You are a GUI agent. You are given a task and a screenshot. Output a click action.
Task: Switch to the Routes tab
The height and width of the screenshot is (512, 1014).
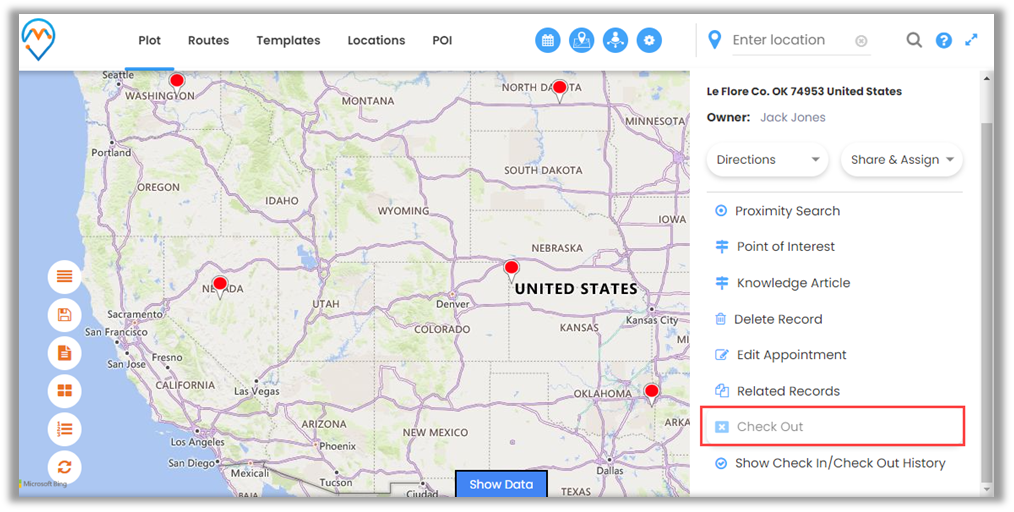208,41
